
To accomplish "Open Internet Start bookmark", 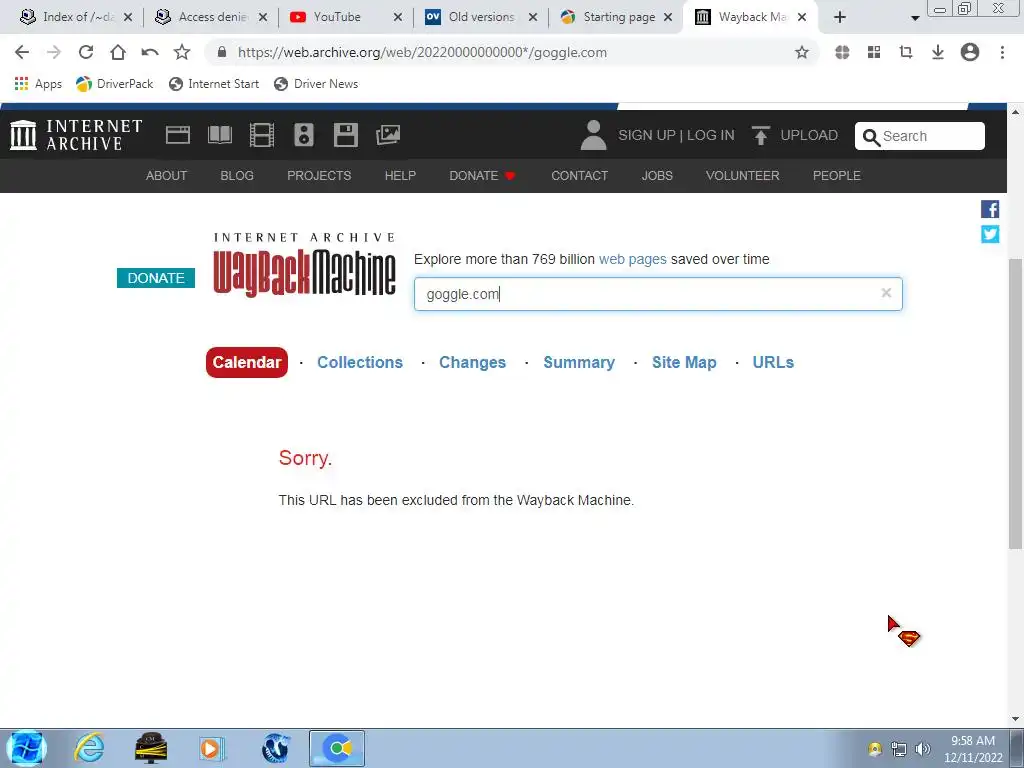I will pyautogui.click(x=214, y=84).
